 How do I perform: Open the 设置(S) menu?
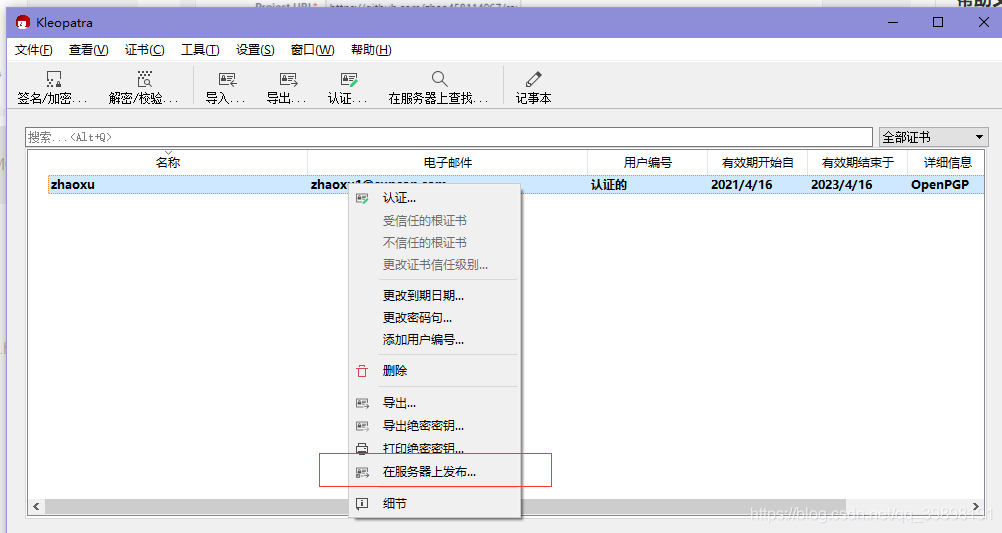pyautogui.click(x=255, y=50)
